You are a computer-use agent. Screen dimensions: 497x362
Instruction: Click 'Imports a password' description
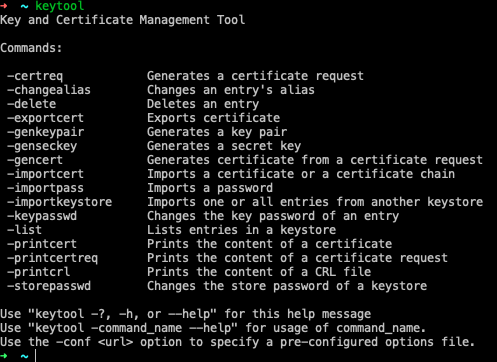click(x=210, y=188)
